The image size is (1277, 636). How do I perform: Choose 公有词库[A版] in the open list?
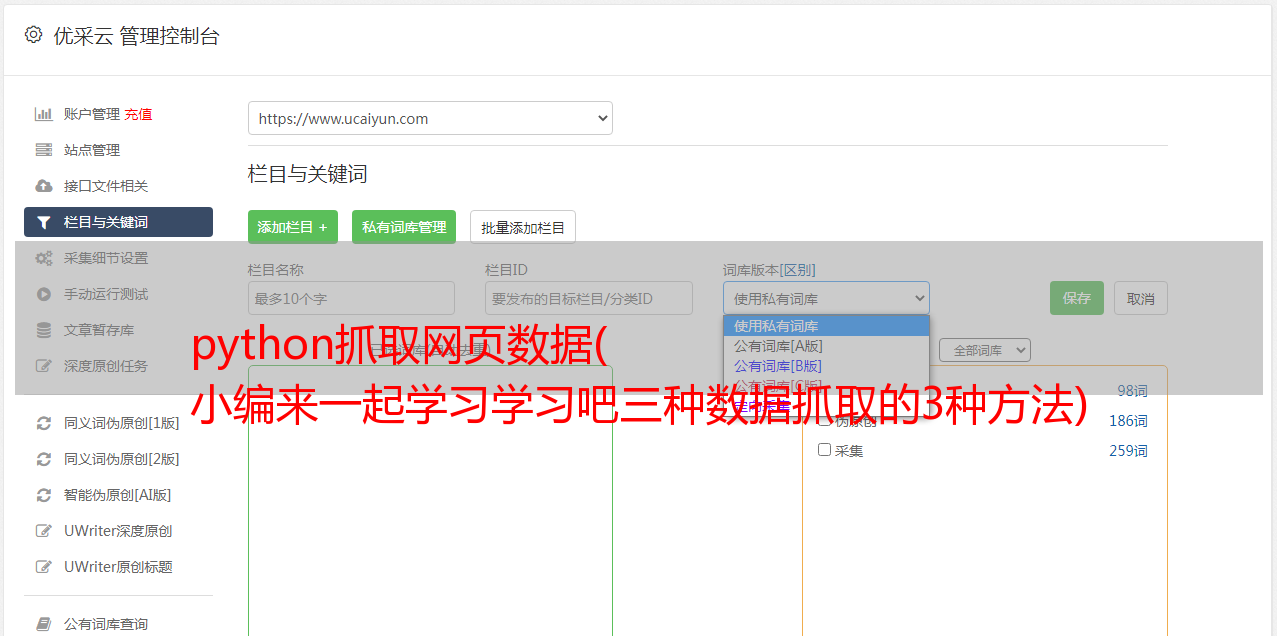826,346
